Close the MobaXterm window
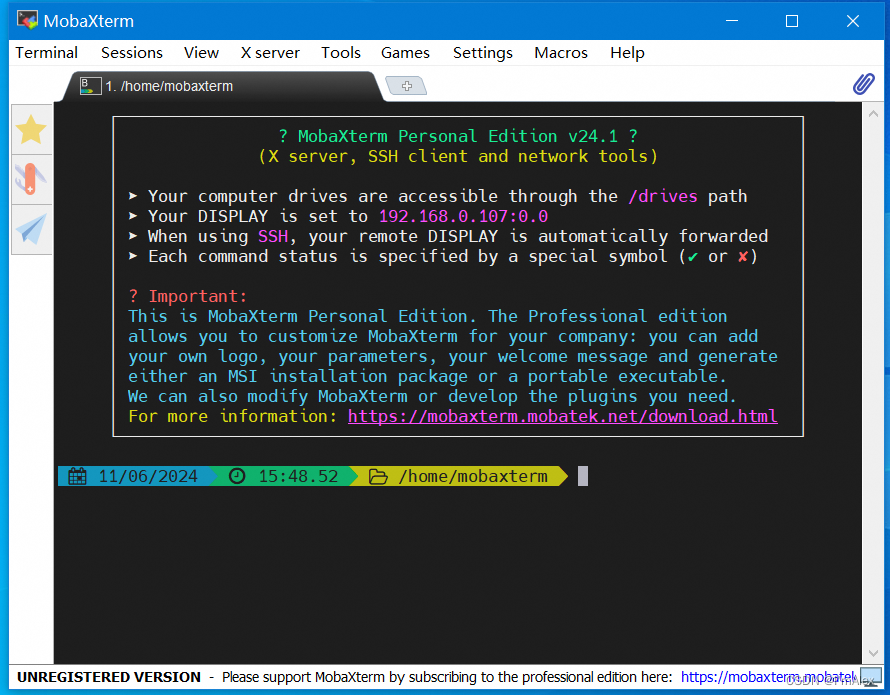This screenshot has height=695, width=890. (x=853, y=21)
